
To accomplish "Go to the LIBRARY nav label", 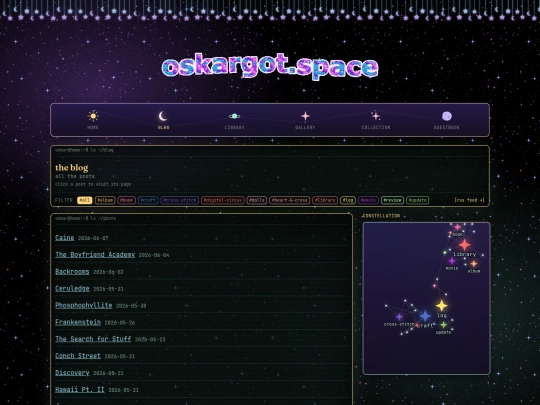I will pyautogui.click(x=235, y=127).
